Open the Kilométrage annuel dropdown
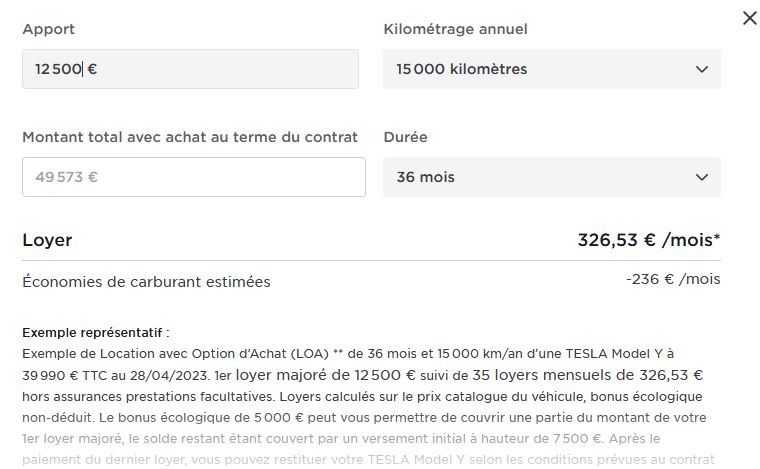Image resolution: width=760 pixels, height=469 pixels. 551,69
